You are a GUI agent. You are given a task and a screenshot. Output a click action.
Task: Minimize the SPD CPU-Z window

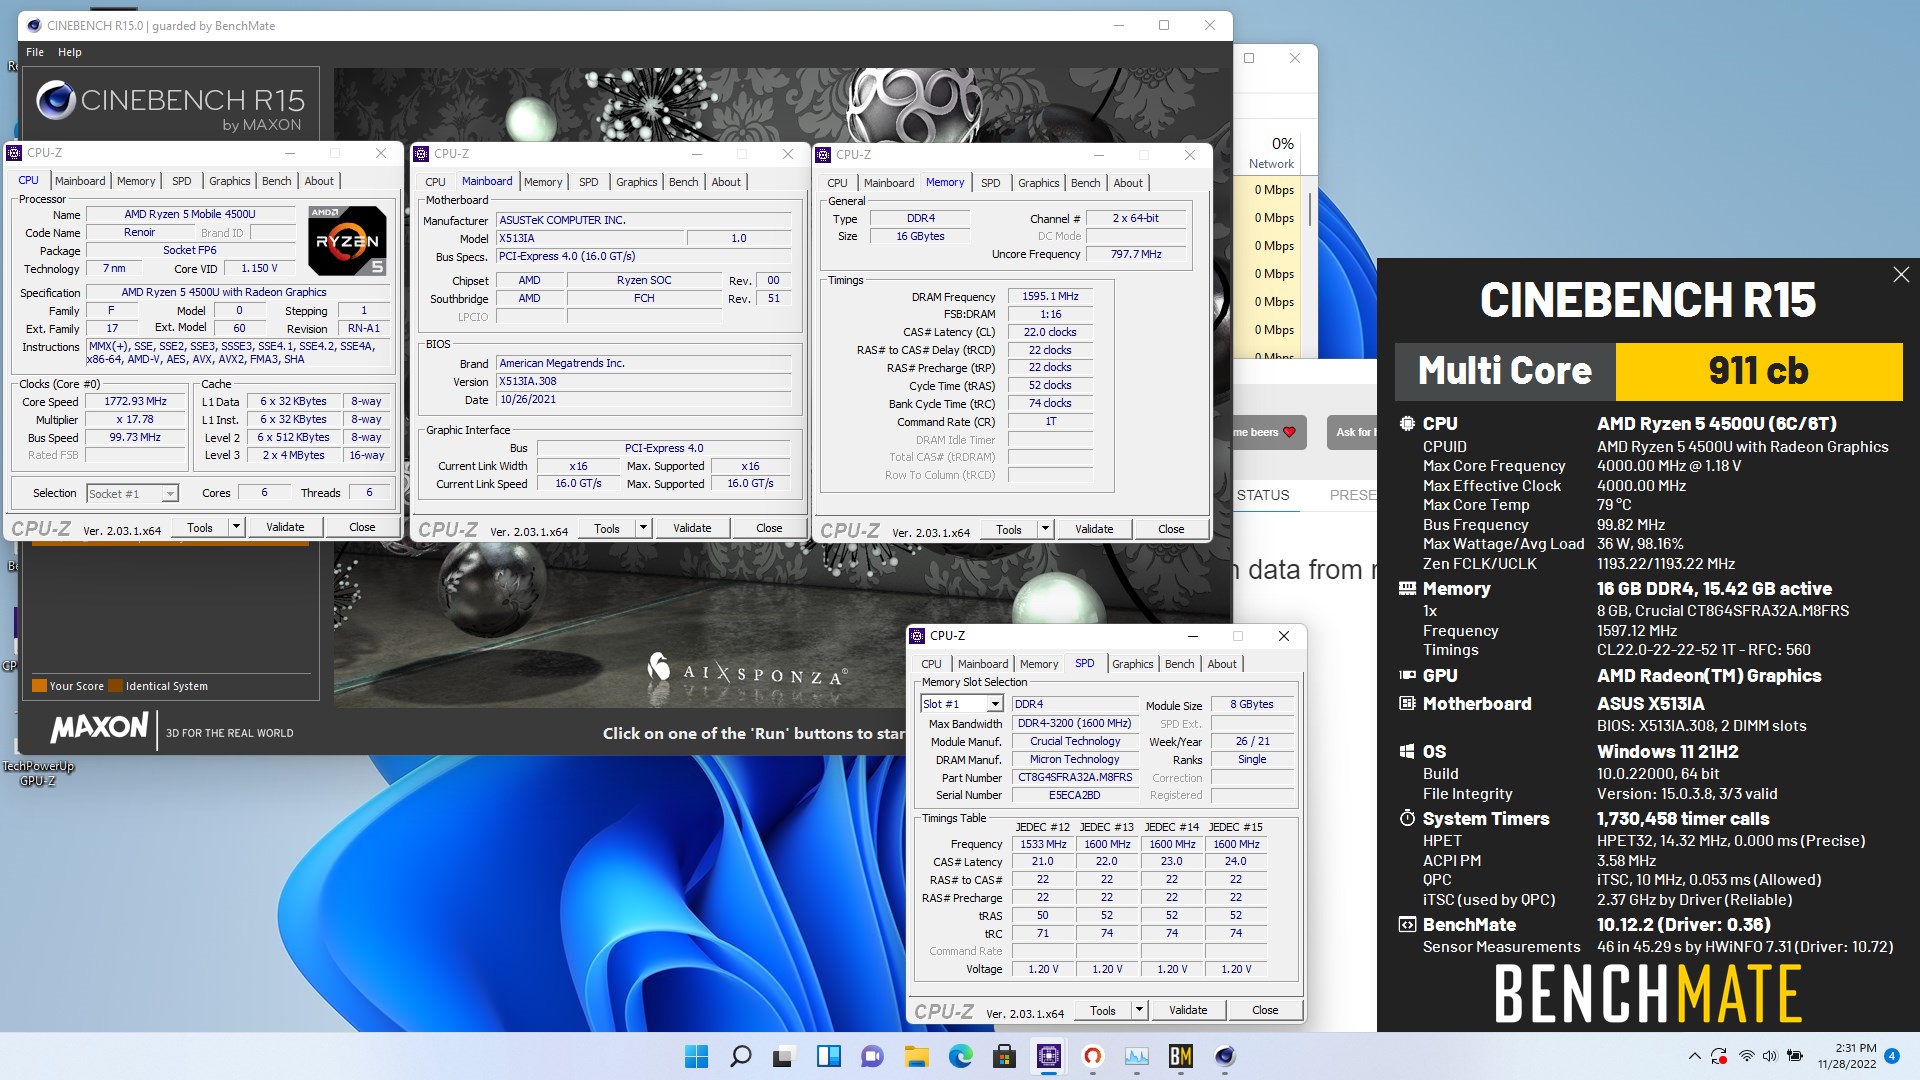point(1192,636)
